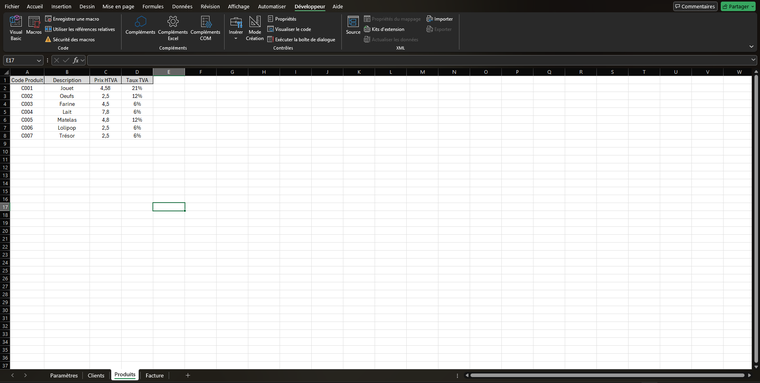Viewport: 760px width, 383px height.
Task: Expand the function button dropdown arrow
Action: pyautogui.click(x=83, y=61)
